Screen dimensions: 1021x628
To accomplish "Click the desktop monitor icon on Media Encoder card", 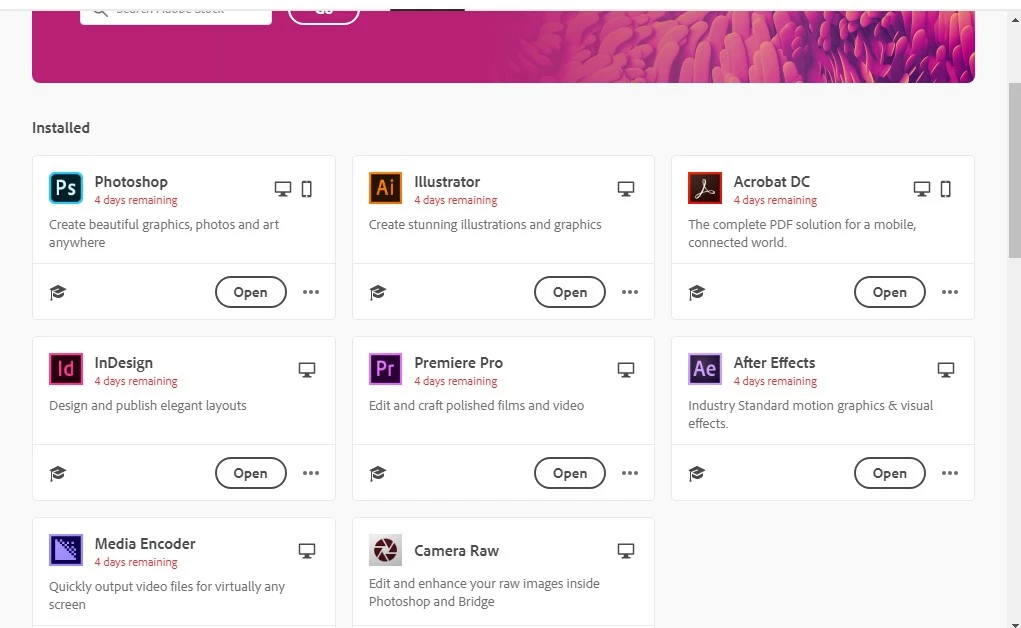I will click(x=307, y=551).
